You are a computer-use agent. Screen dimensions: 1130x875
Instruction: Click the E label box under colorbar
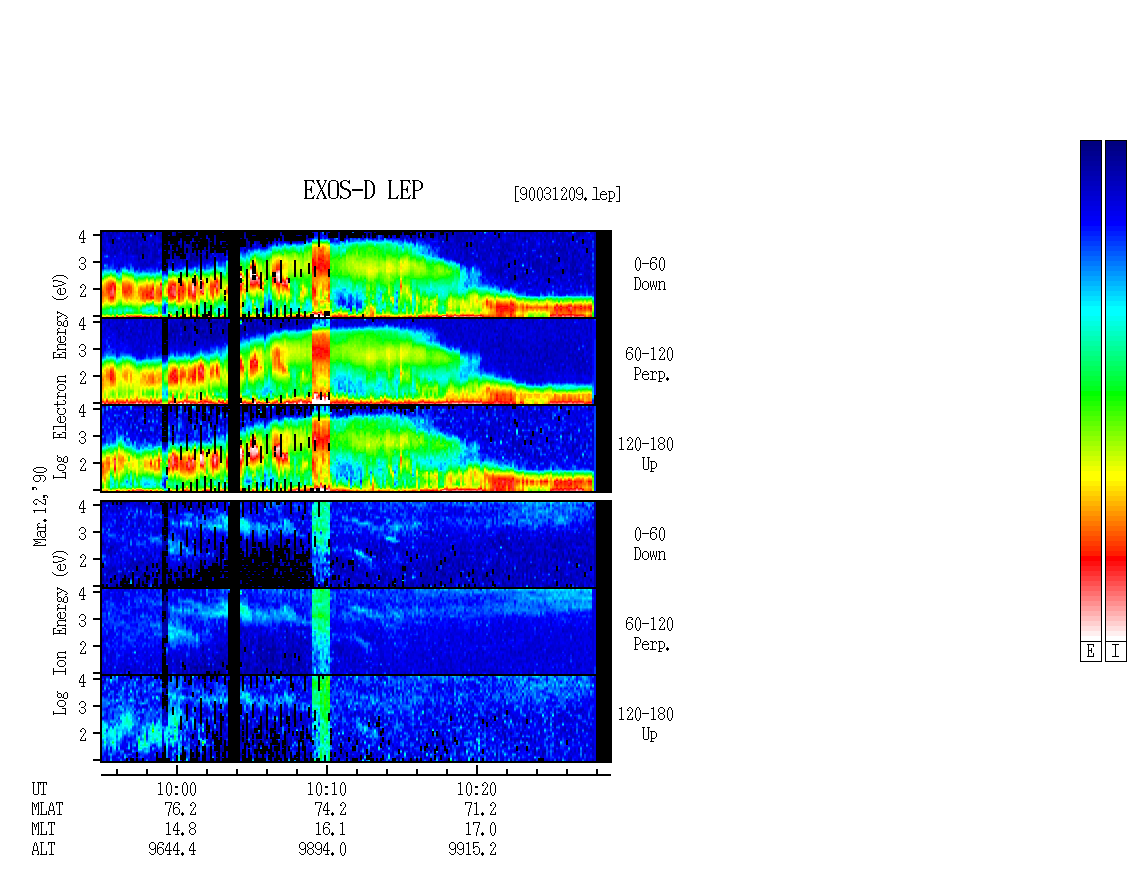(x=1090, y=652)
